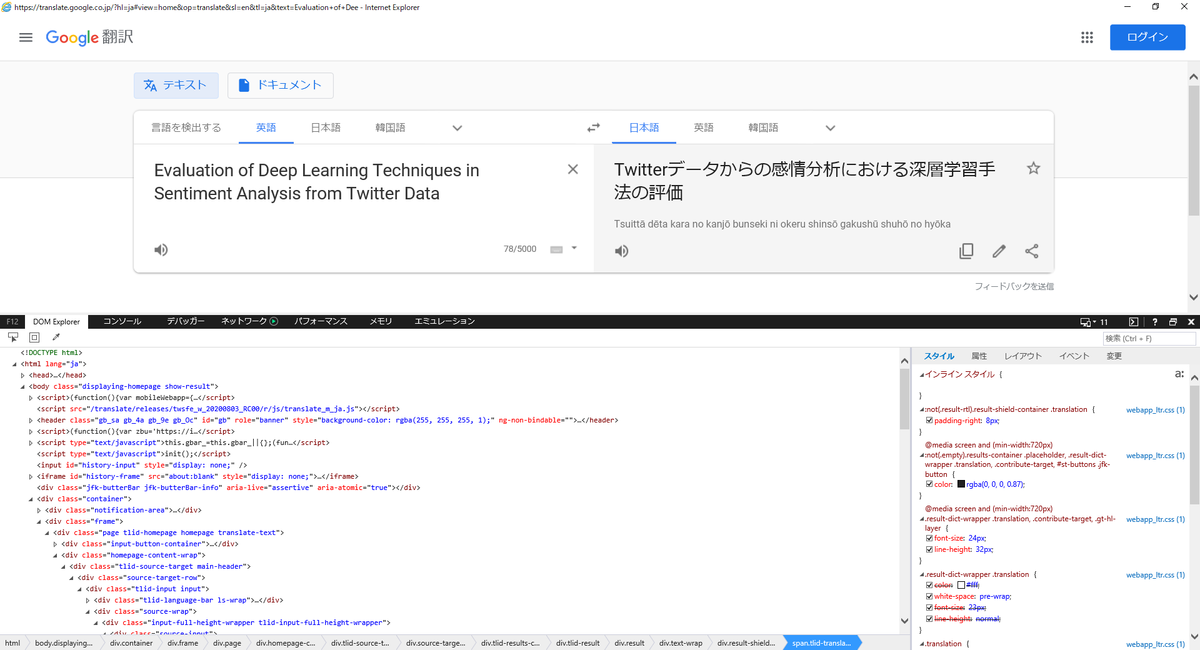Collapse the body displaying-homepage node
This screenshot has width=1200, height=650.
23,386
